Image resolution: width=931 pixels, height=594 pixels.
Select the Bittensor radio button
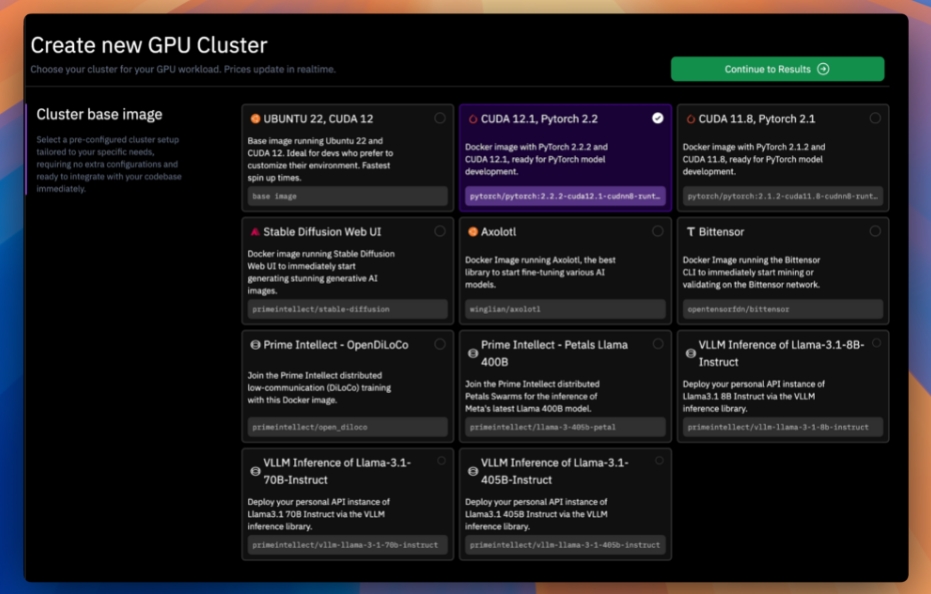(875, 230)
